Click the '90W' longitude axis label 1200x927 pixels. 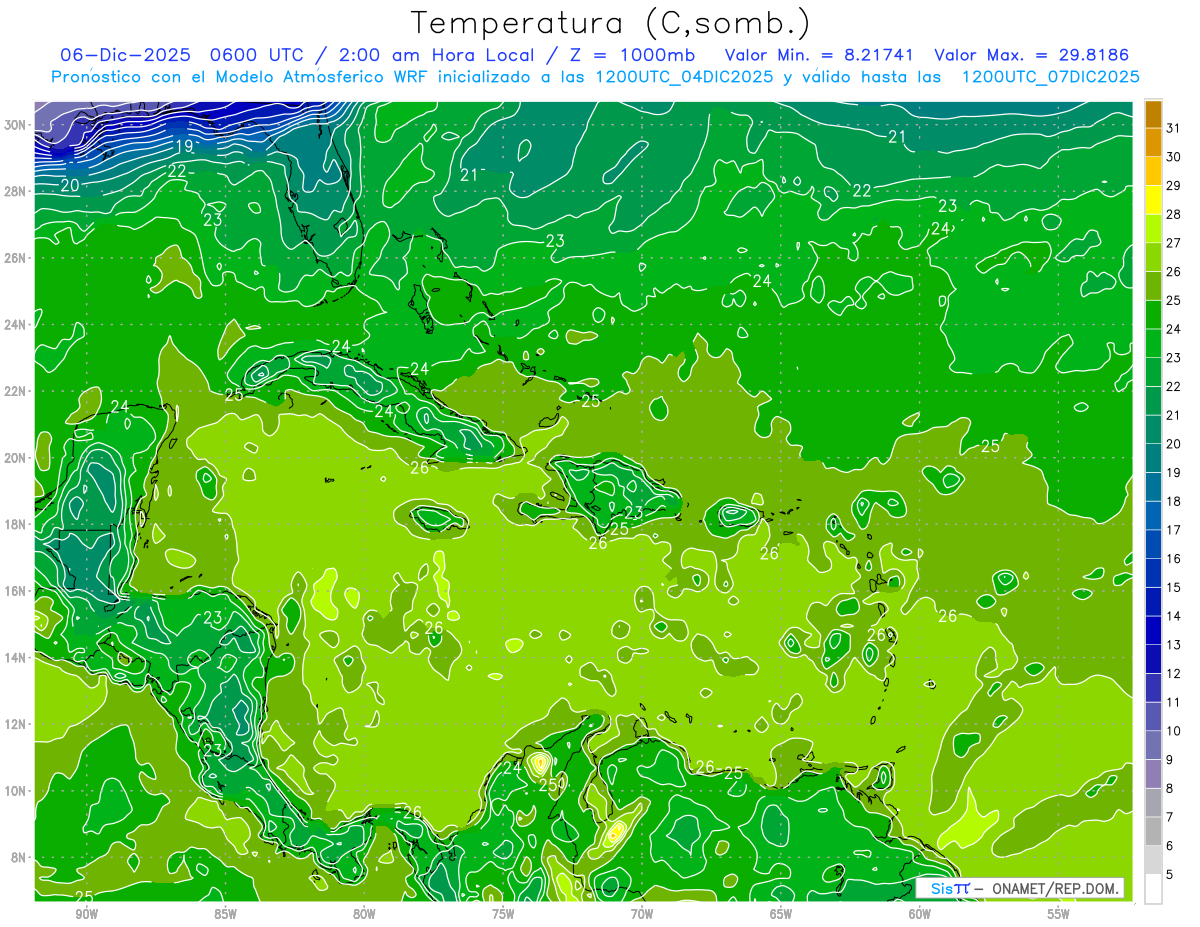click(86, 914)
